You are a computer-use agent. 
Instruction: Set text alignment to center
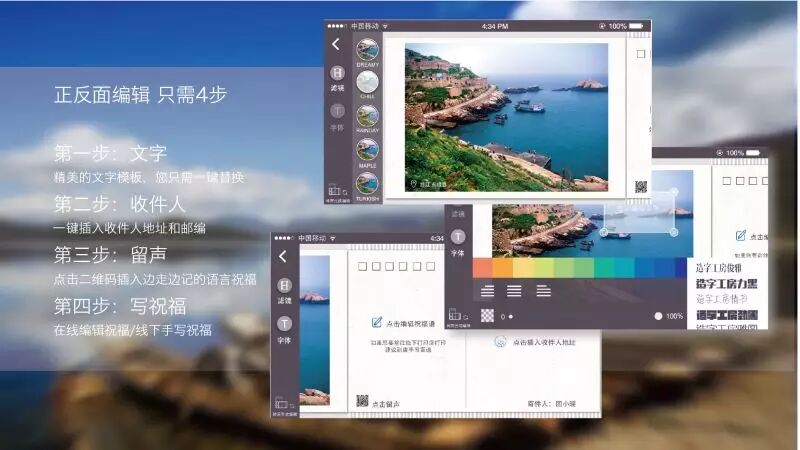click(x=514, y=291)
